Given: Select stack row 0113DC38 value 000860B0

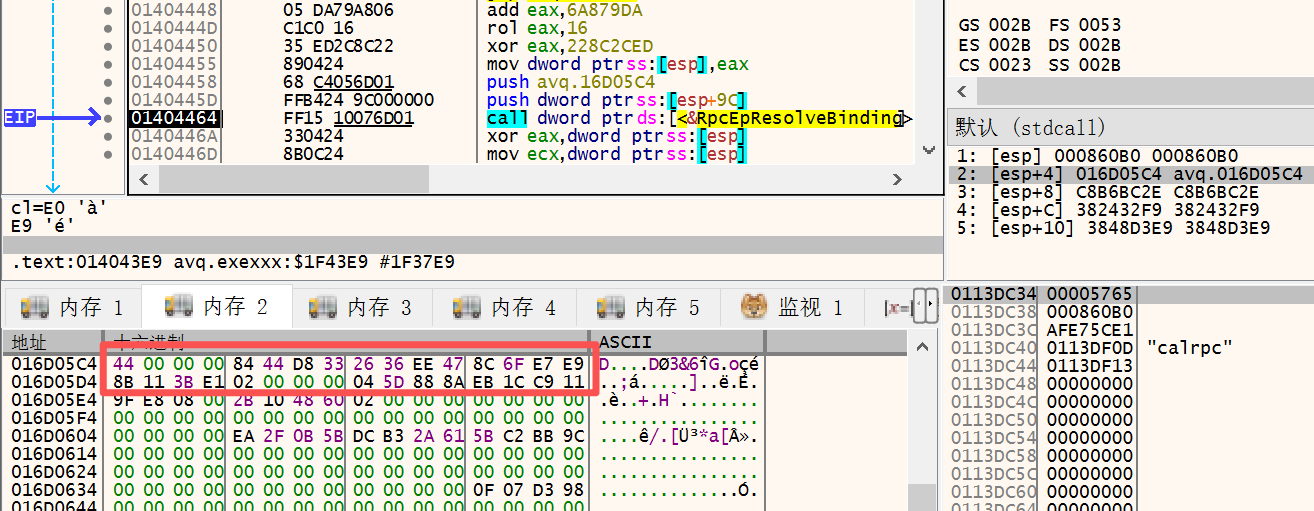Looking at the screenshot, I should pyautogui.click(x=1130, y=312).
